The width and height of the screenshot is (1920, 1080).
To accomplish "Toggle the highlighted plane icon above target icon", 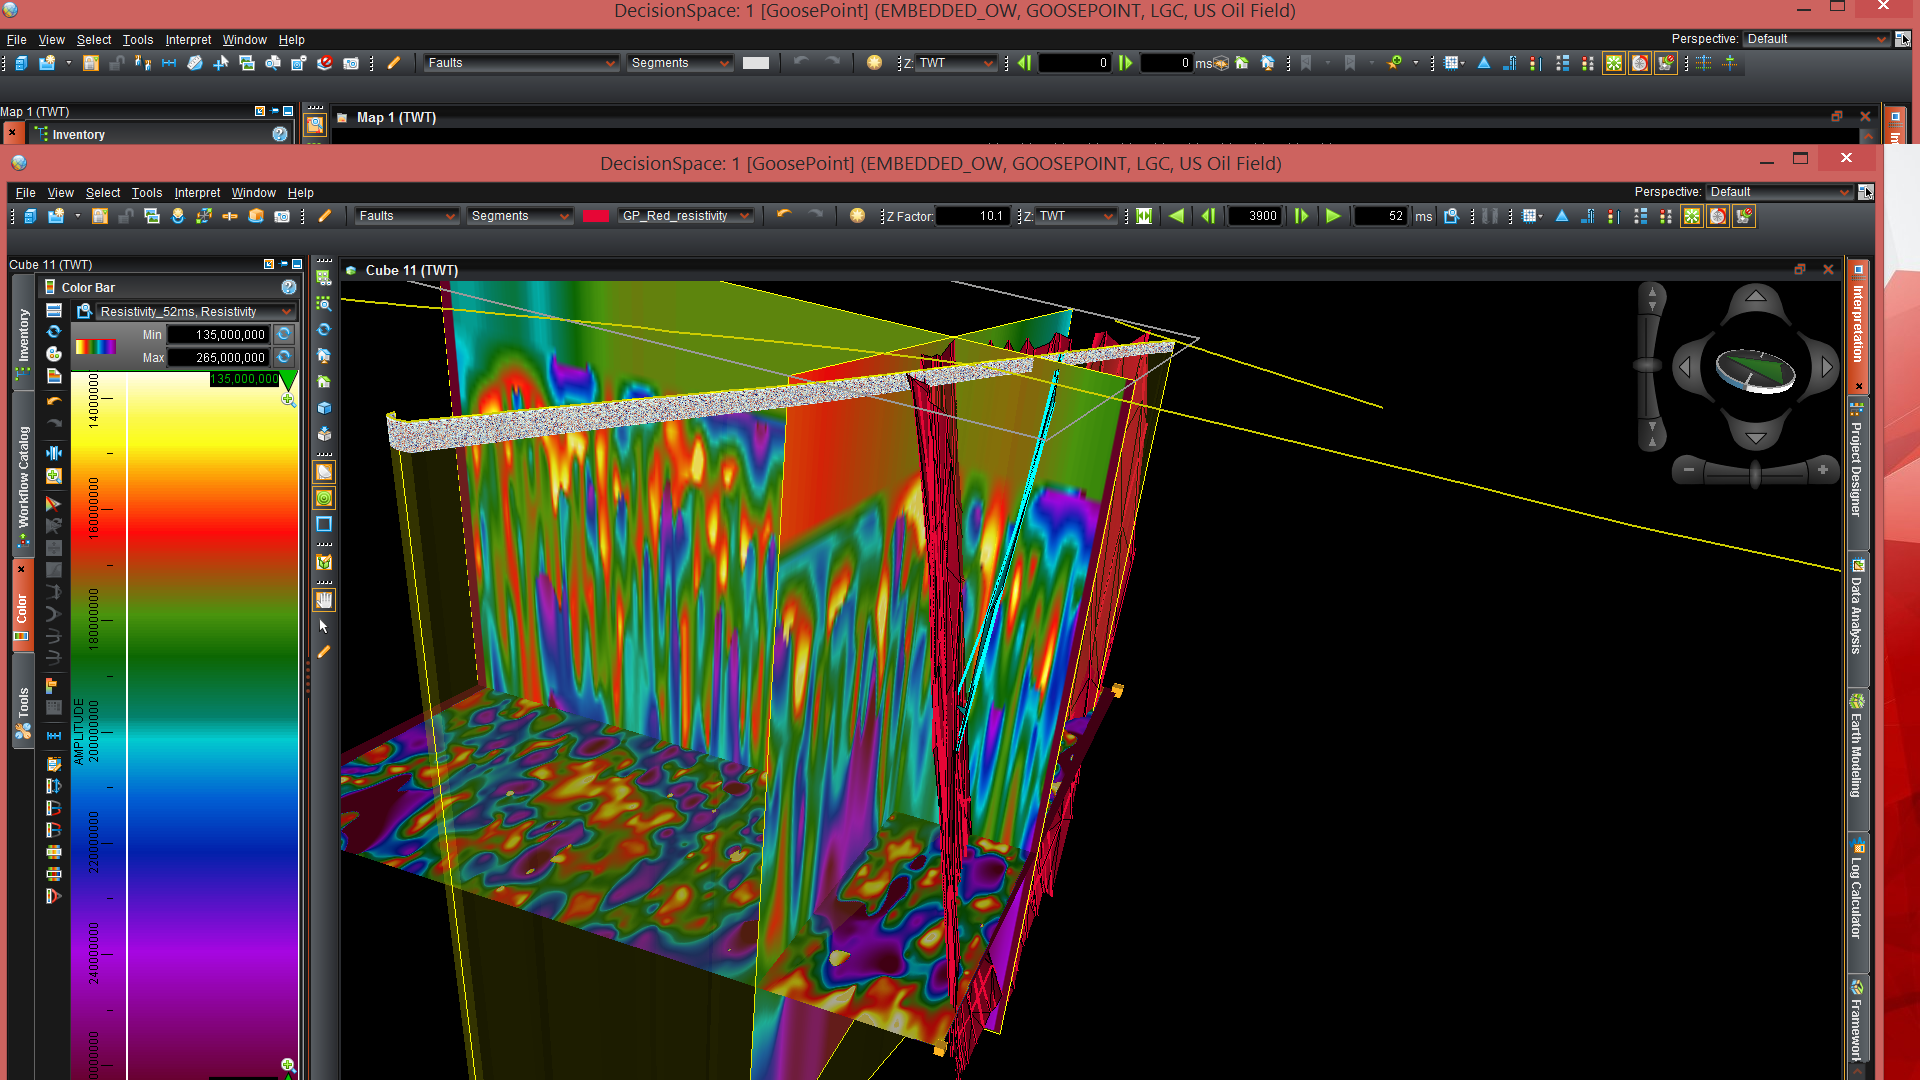I will (x=324, y=472).
